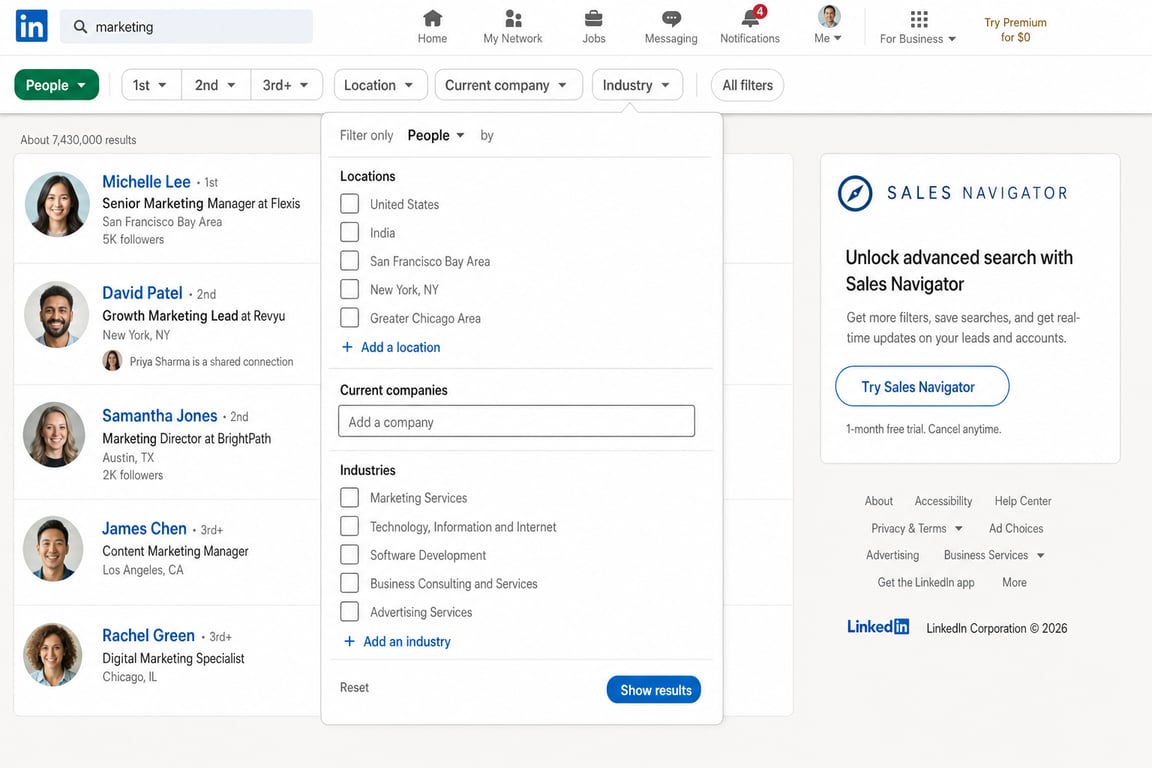The width and height of the screenshot is (1152, 768).
Task: Open the Messaging chat bubble icon
Action: pyautogui.click(x=671, y=18)
